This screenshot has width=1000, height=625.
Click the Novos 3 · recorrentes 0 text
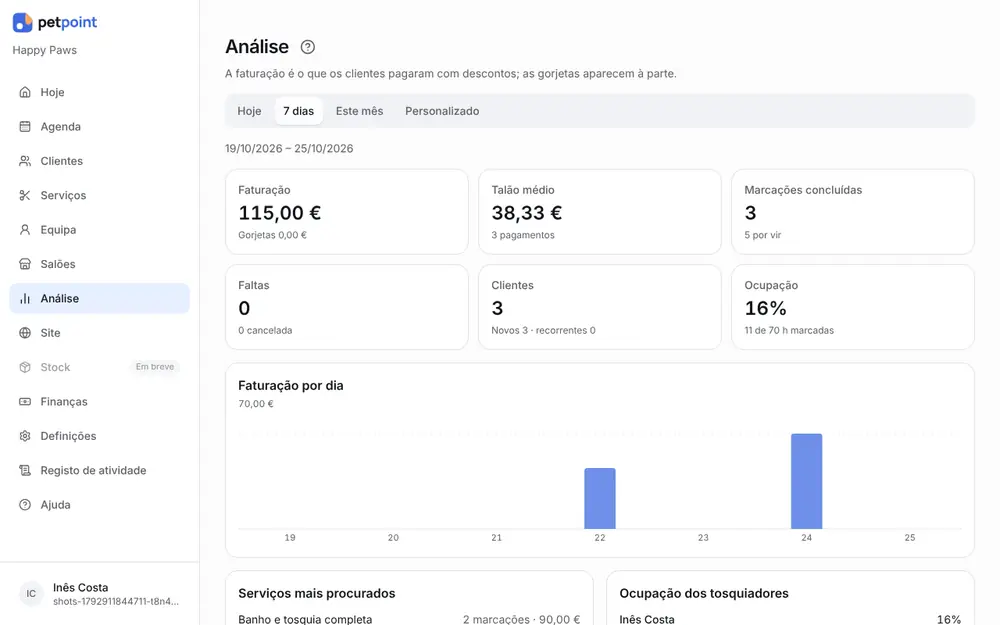coord(543,330)
